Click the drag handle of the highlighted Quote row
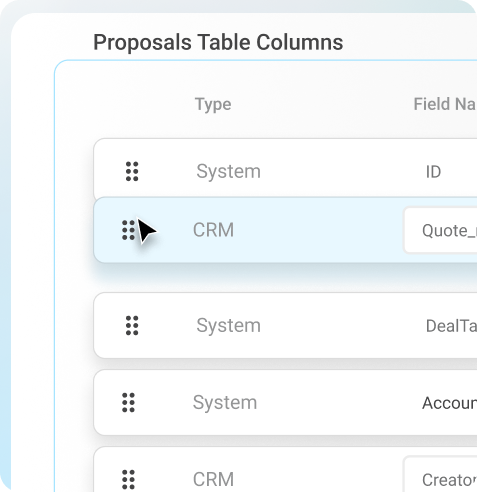477x492 pixels. pos(128,230)
